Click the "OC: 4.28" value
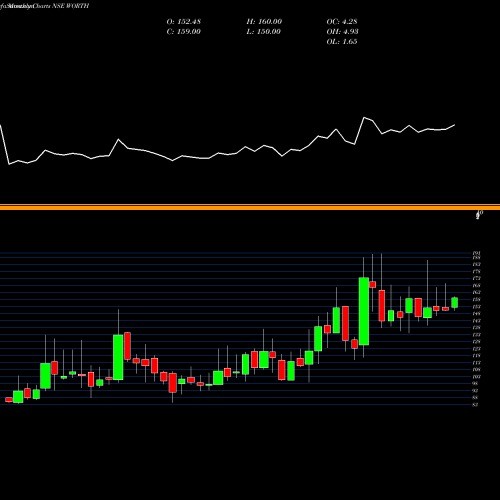Image resolution: width=500 pixels, height=500 pixels. [x=342, y=22]
